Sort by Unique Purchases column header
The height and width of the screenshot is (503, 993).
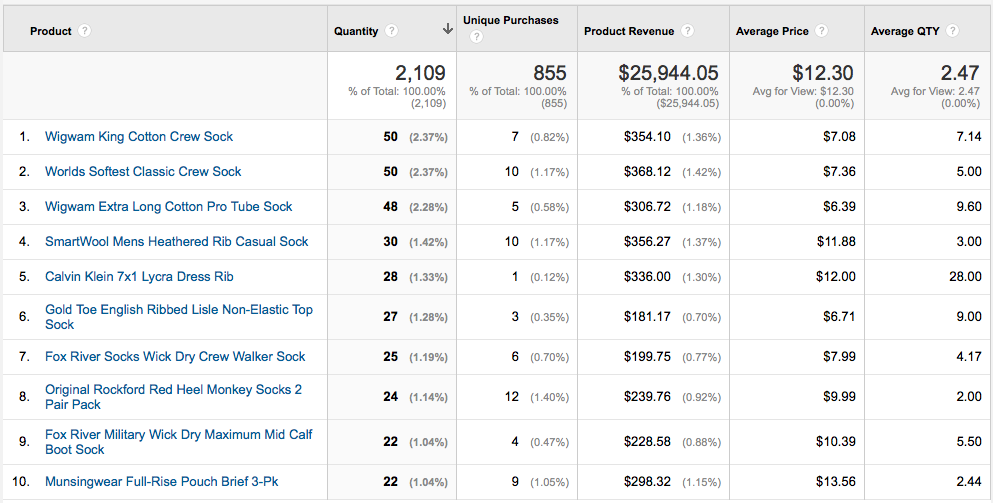tap(510, 20)
